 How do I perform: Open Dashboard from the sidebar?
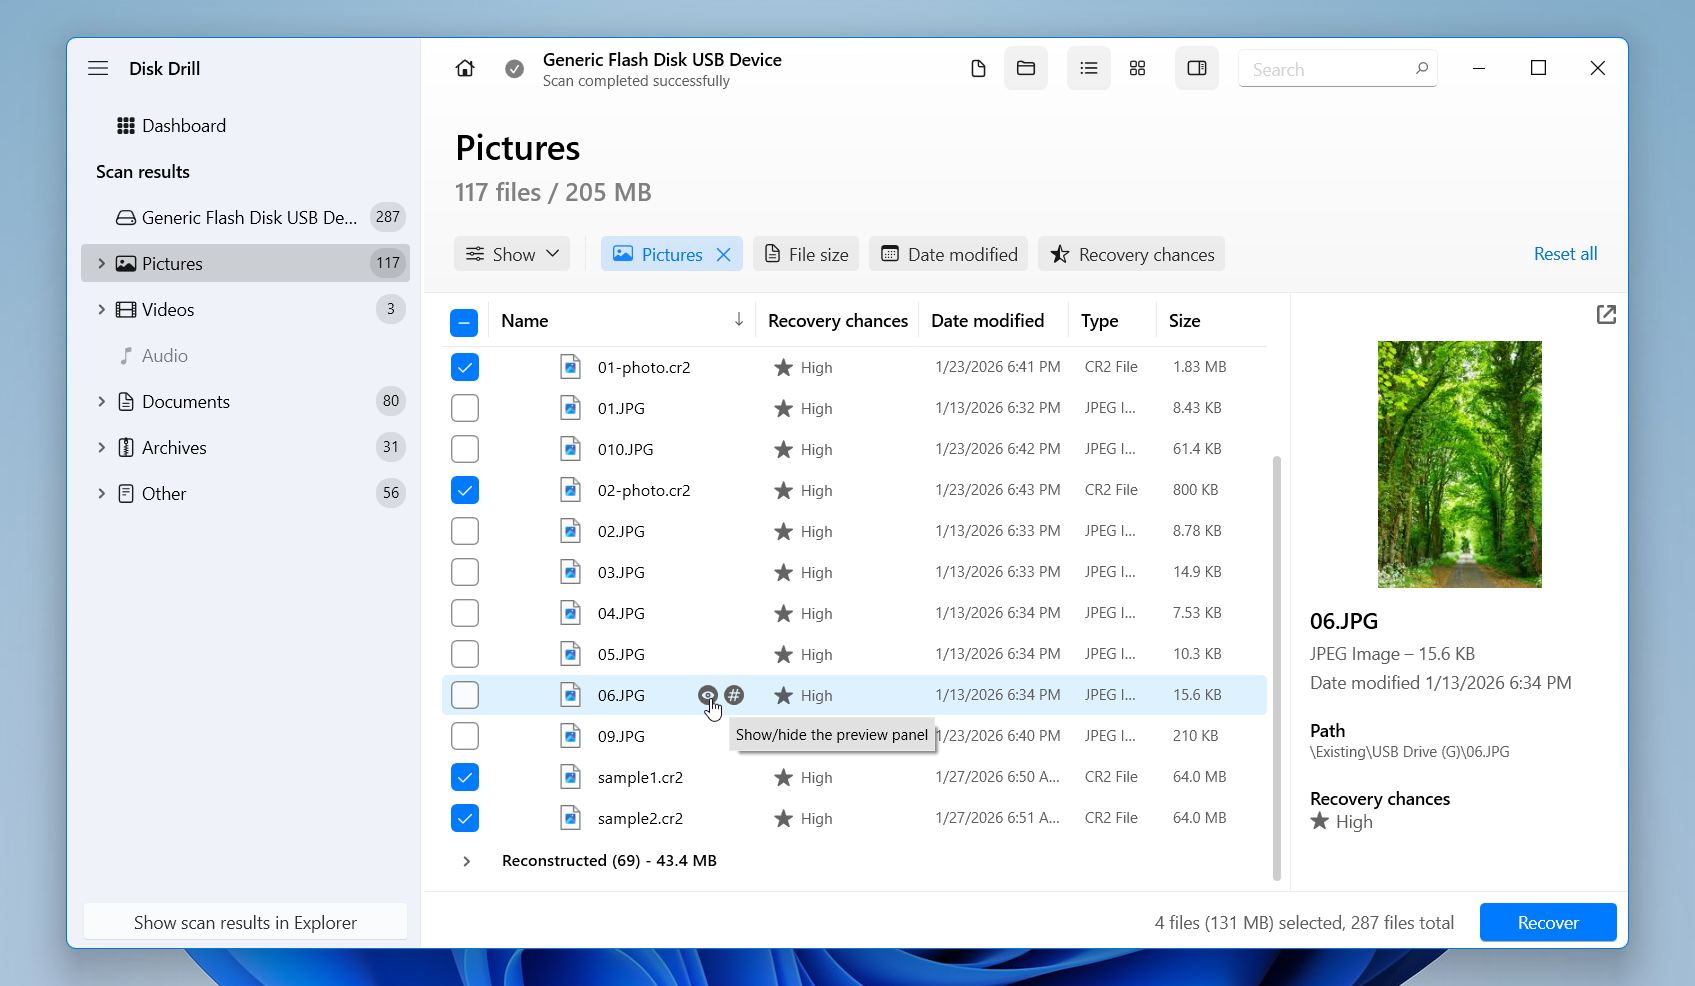(x=183, y=126)
